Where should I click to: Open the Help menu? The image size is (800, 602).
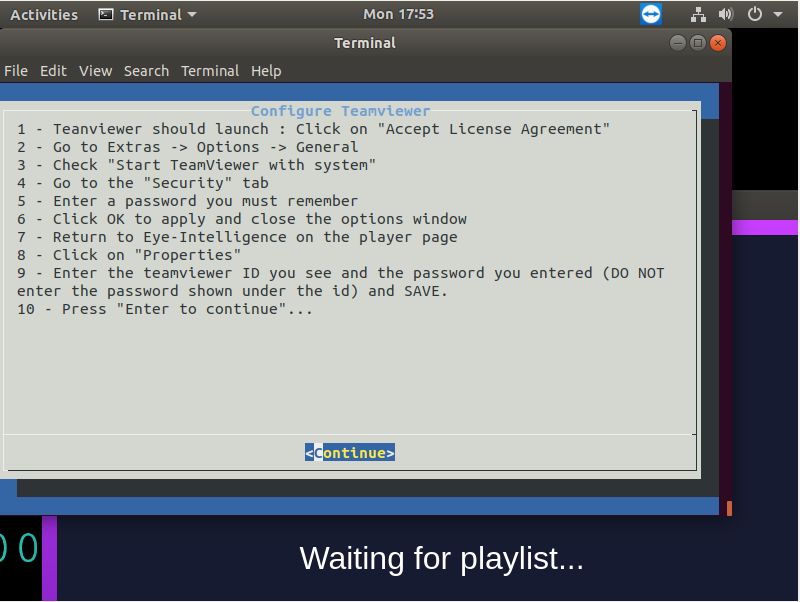click(266, 71)
